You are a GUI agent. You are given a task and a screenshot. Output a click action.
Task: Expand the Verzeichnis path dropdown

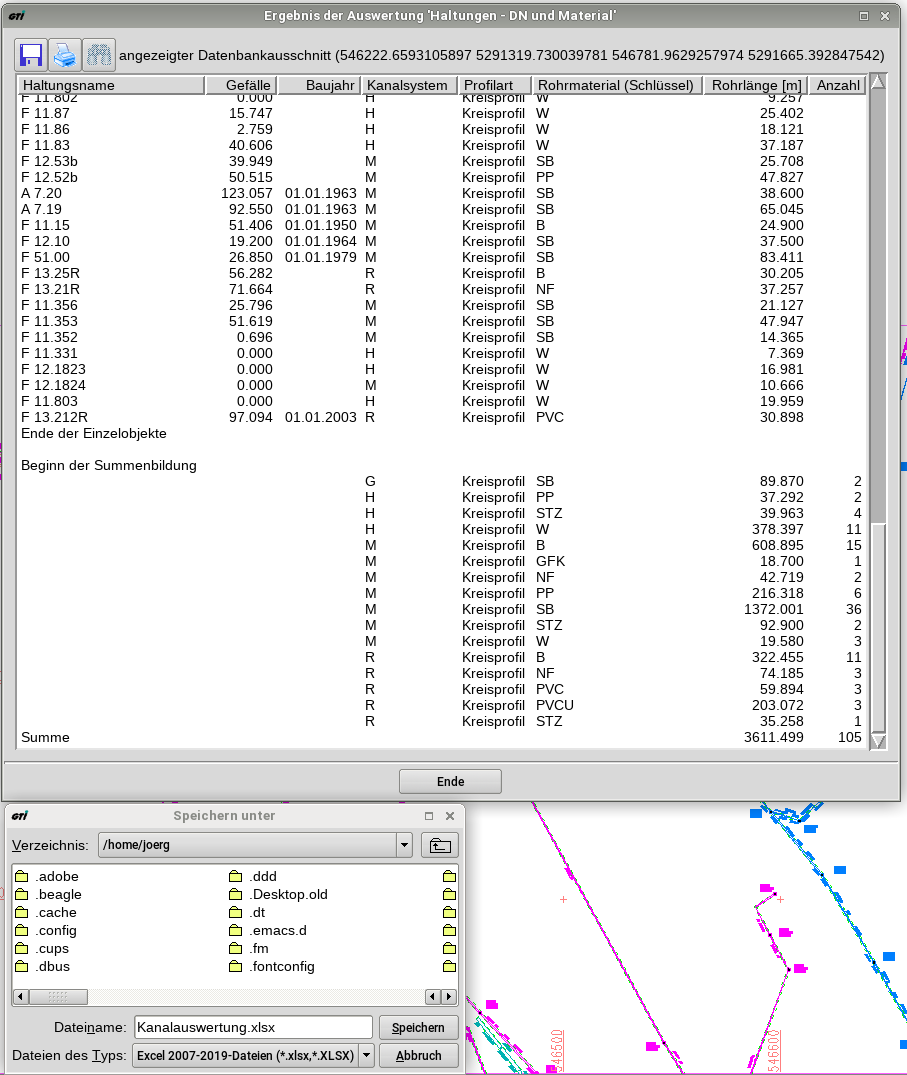tap(404, 845)
